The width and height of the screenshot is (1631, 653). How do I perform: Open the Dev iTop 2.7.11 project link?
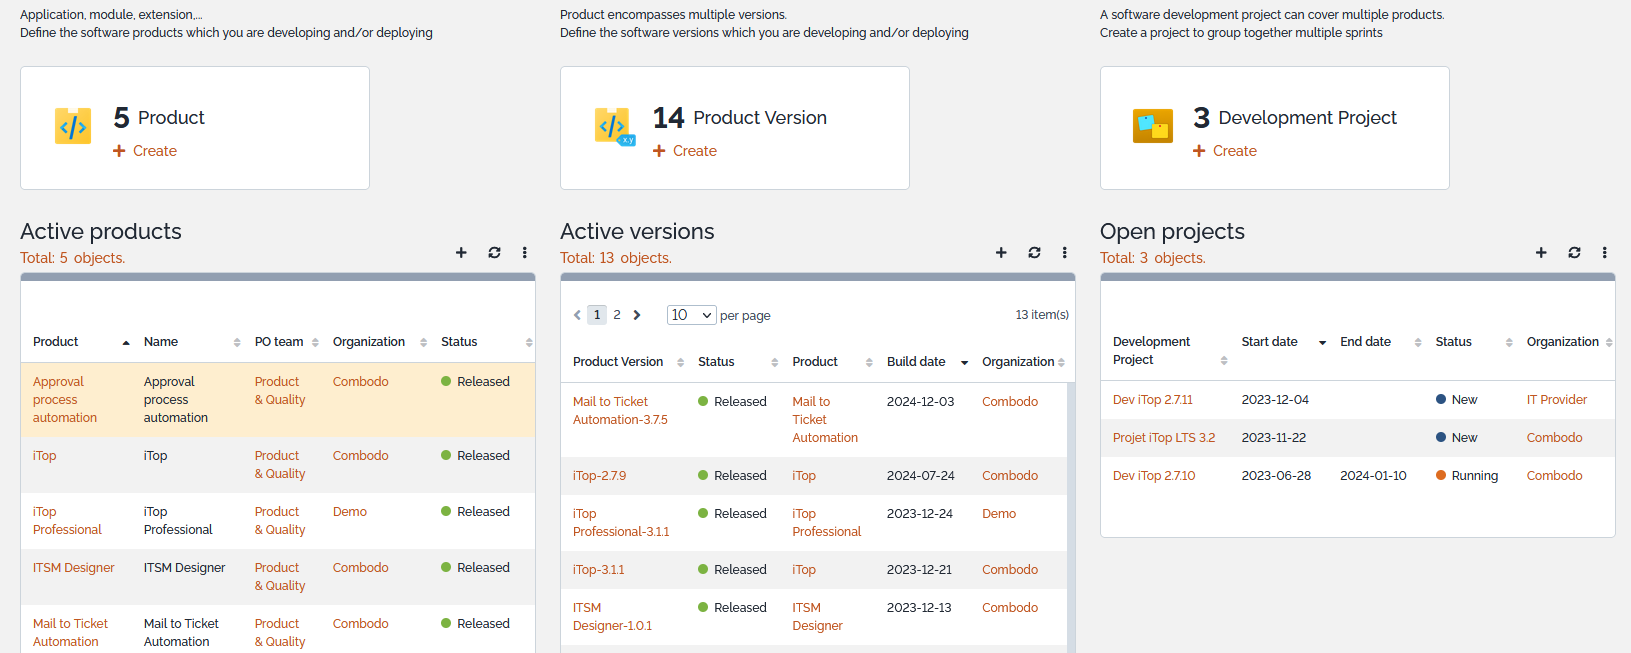click(x=1152, y=400)
